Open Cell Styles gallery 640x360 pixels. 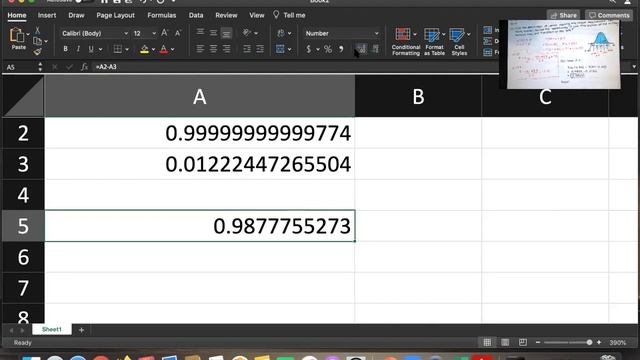(459, 41)
